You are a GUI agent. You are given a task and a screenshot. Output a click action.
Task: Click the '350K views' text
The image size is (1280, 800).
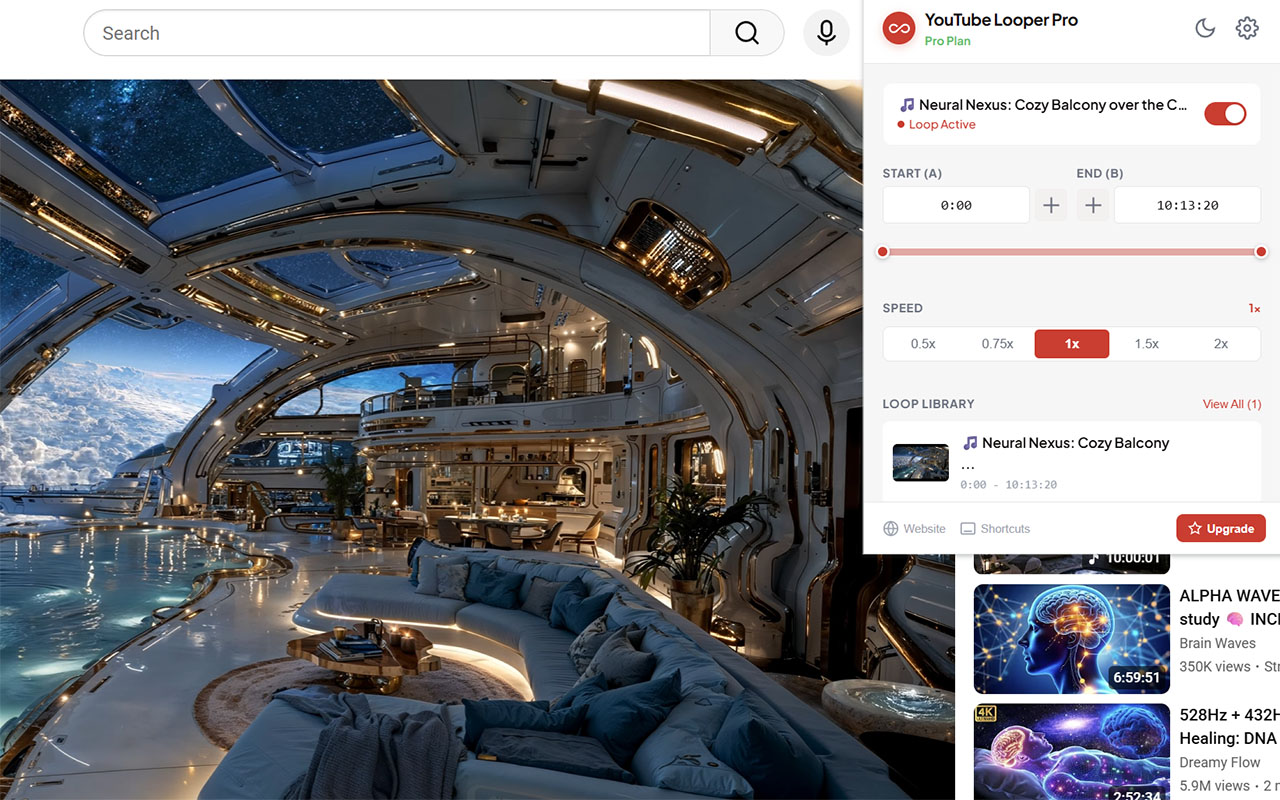[x=1215, y=666]
